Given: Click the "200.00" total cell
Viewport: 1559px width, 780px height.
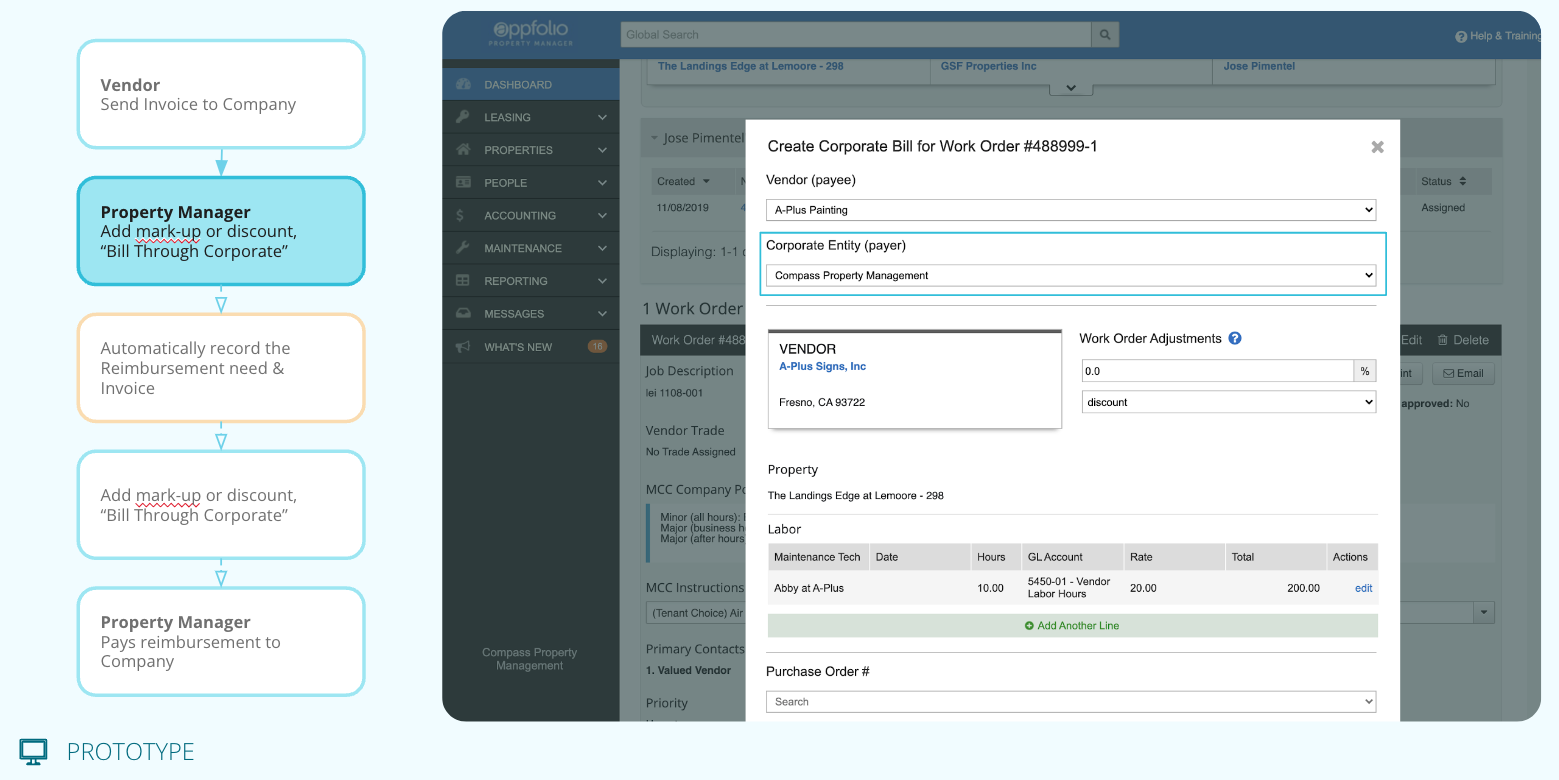Looking at the screenshot, I should coord(1303,589).
